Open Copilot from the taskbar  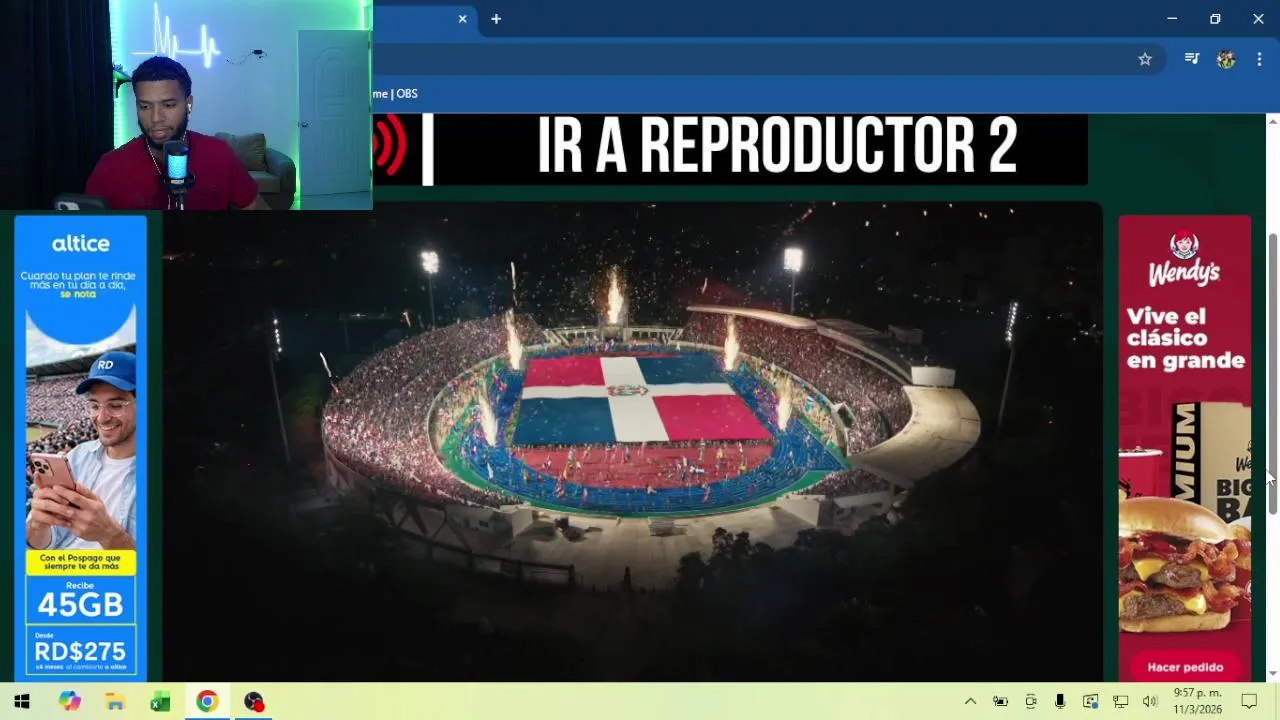(x=69, y=701)
